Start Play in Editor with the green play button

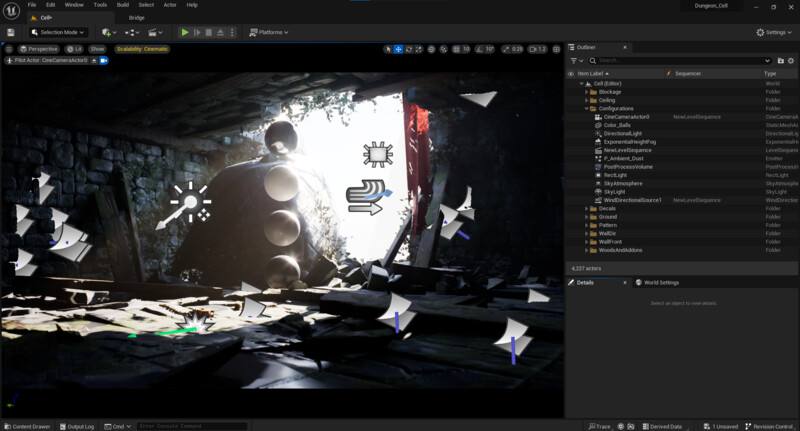click(185, 32)
